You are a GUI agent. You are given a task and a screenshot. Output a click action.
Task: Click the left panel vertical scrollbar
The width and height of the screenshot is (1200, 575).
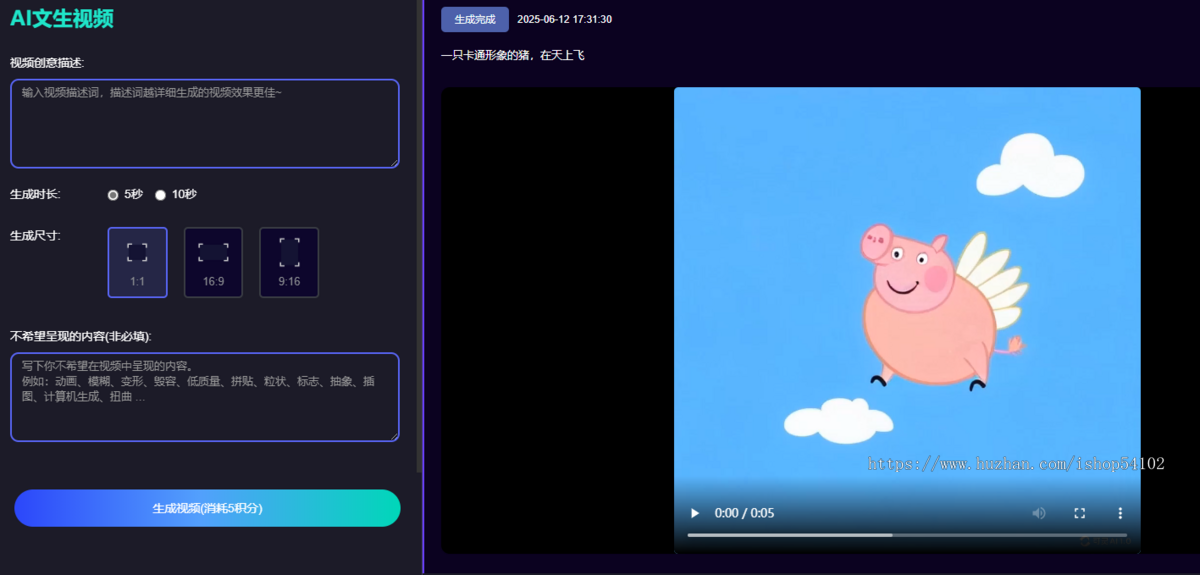(x=420, y=236)
